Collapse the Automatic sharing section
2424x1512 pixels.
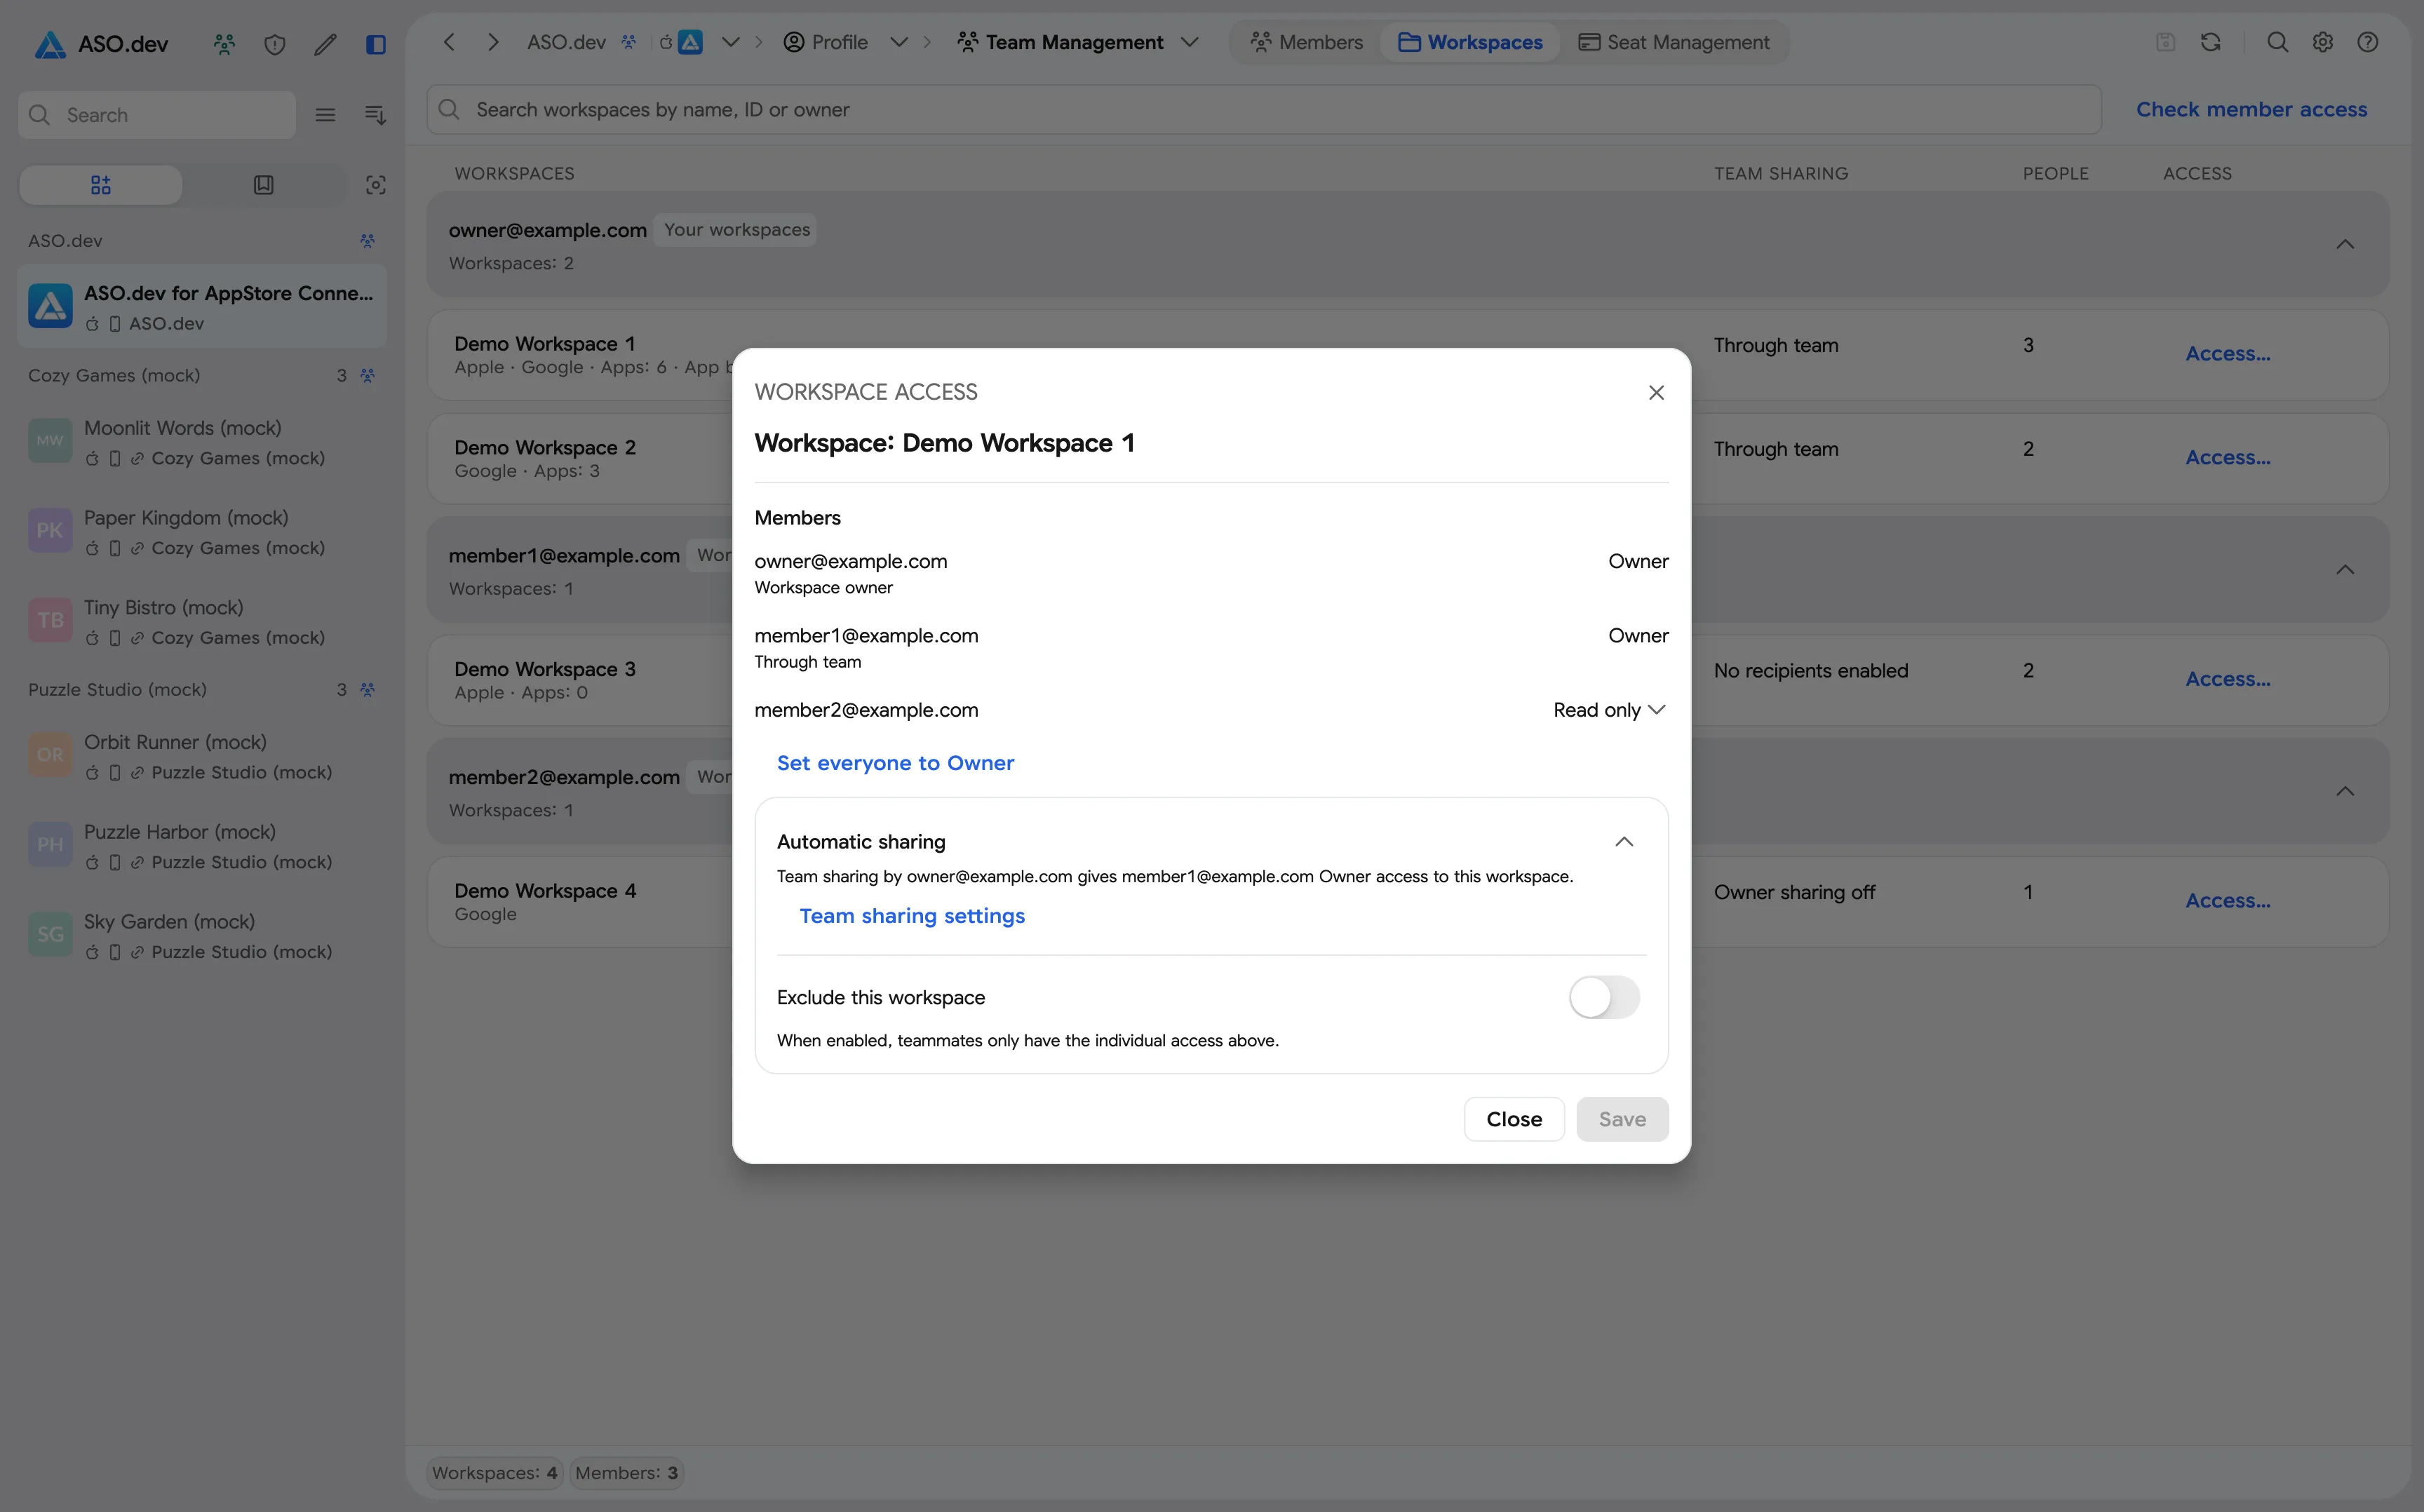(x=1624, y=842)
